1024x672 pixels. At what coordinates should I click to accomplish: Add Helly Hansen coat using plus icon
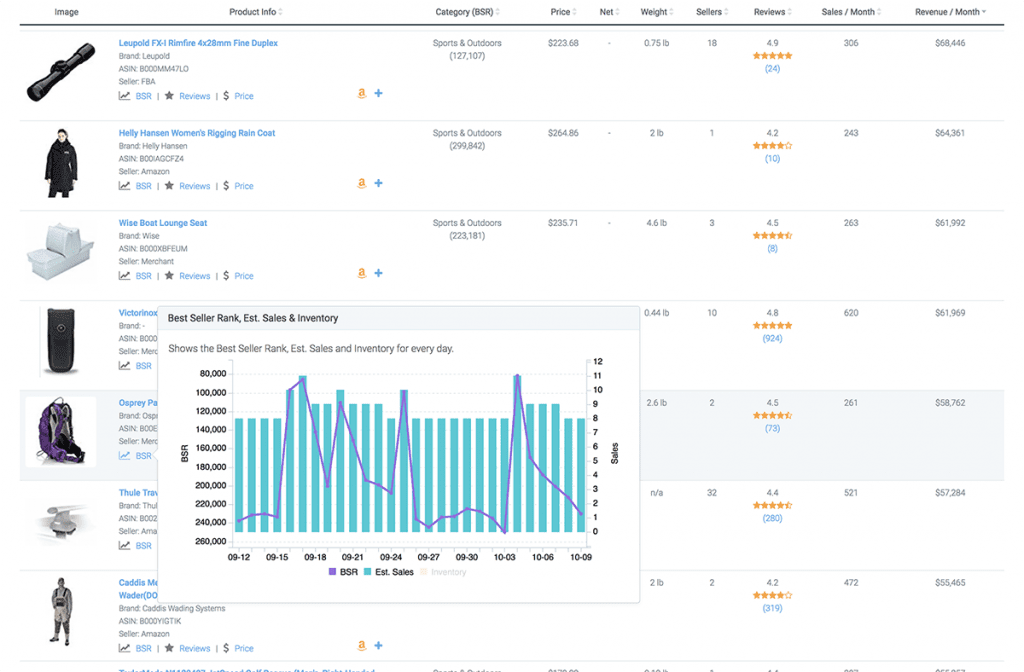[x=378, y=183]
